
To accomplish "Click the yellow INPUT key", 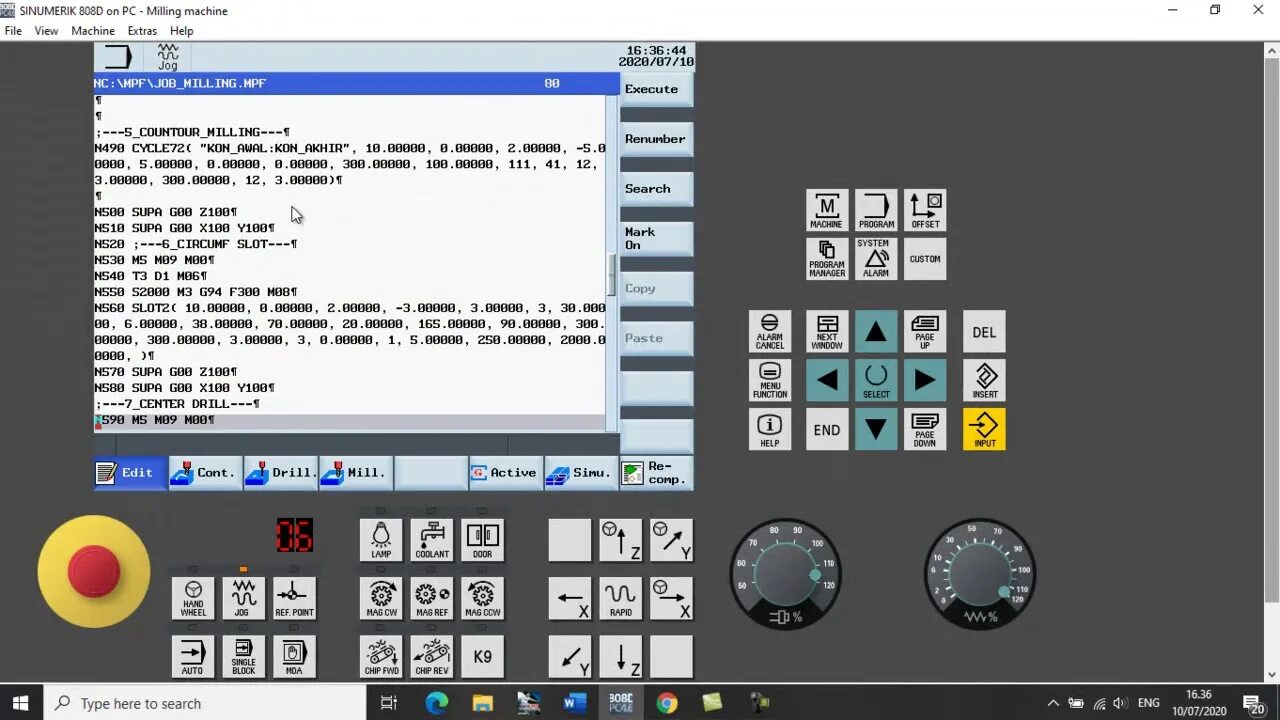I will tap(984, 429).
